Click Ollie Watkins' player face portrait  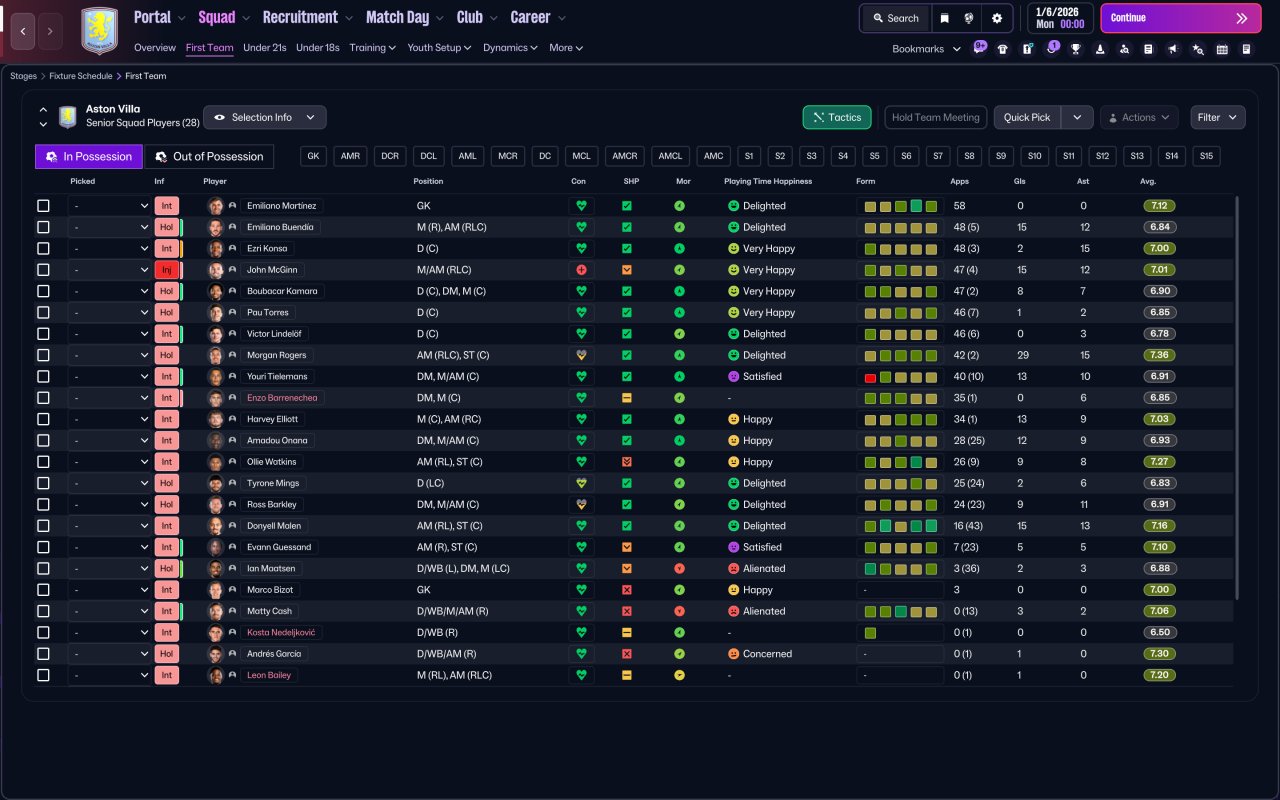point(215,462)
